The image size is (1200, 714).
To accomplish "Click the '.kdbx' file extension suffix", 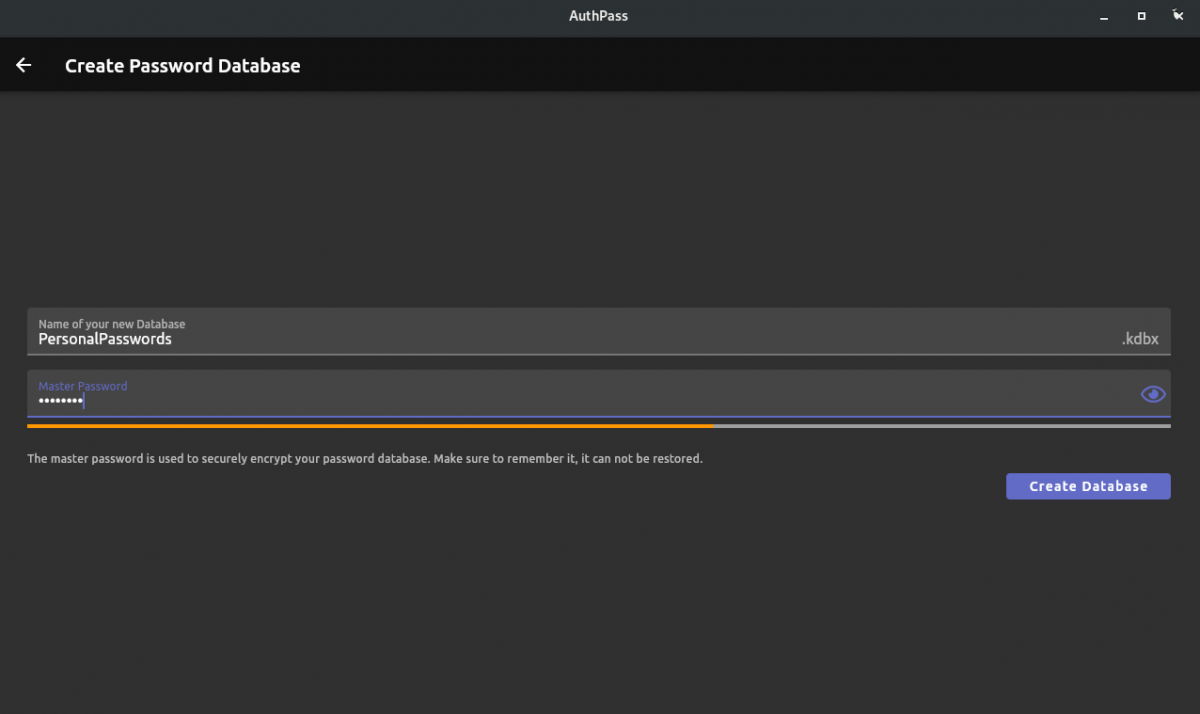I will (x=1140, y=339).
